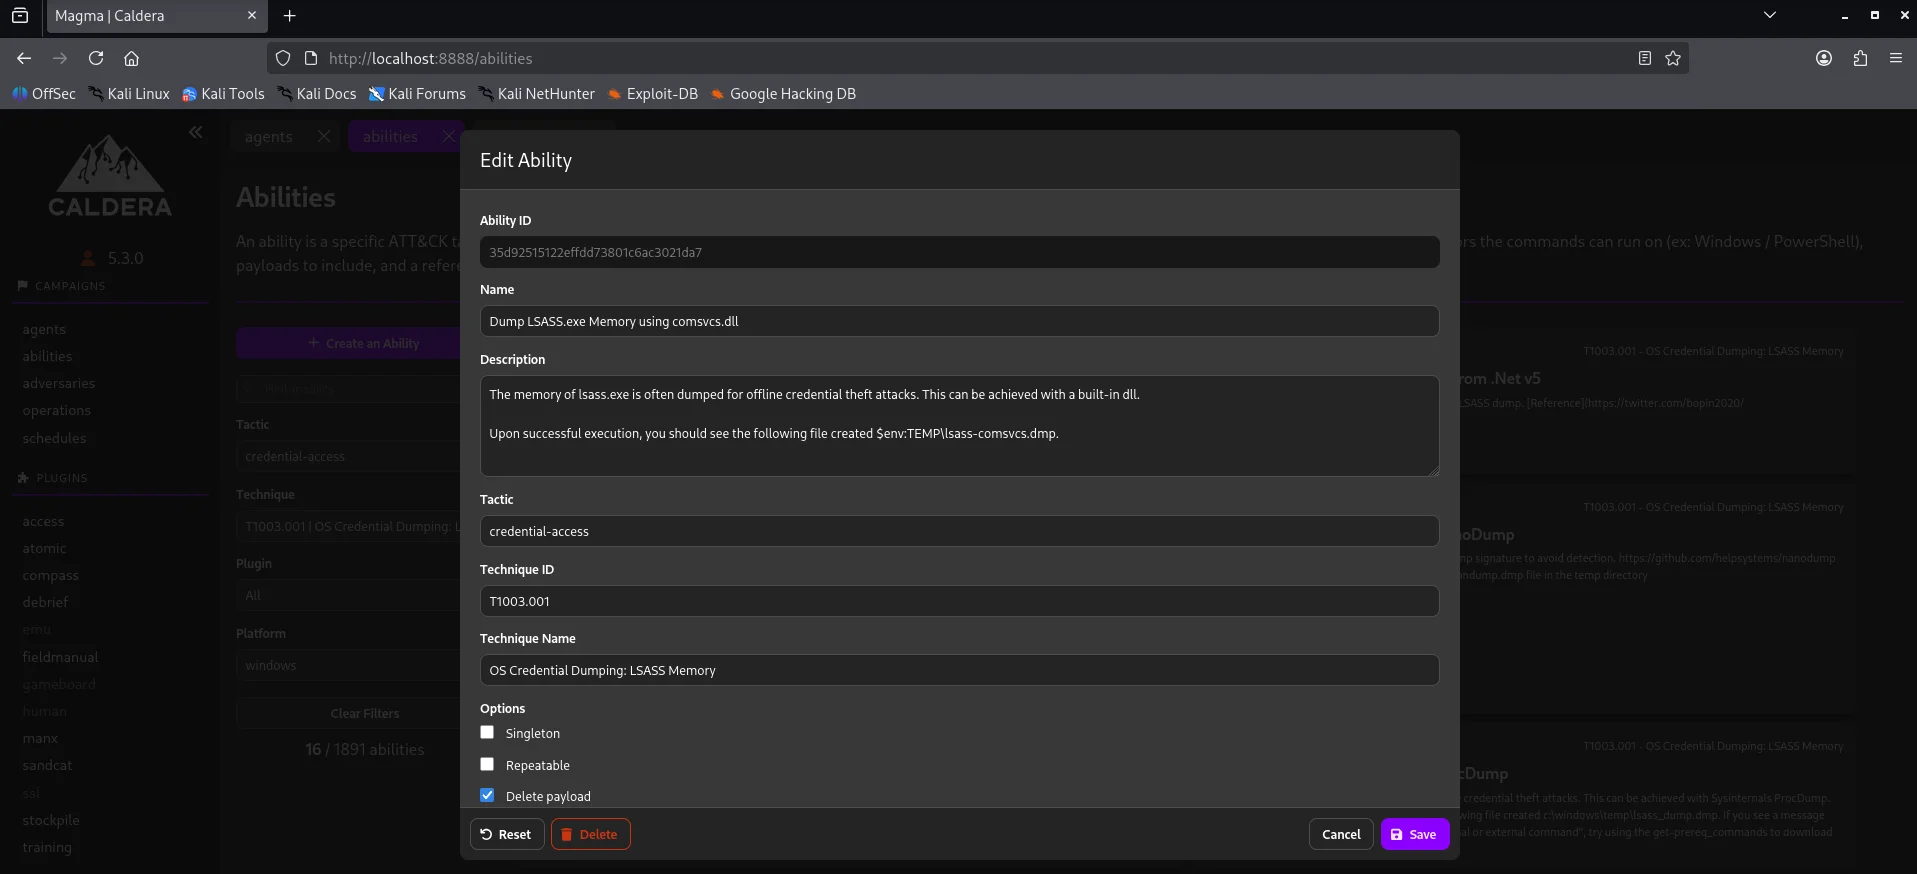The height and width of the screenshot is (874, 1917).
Task: Click the Name input field
Action: (959, 321)
